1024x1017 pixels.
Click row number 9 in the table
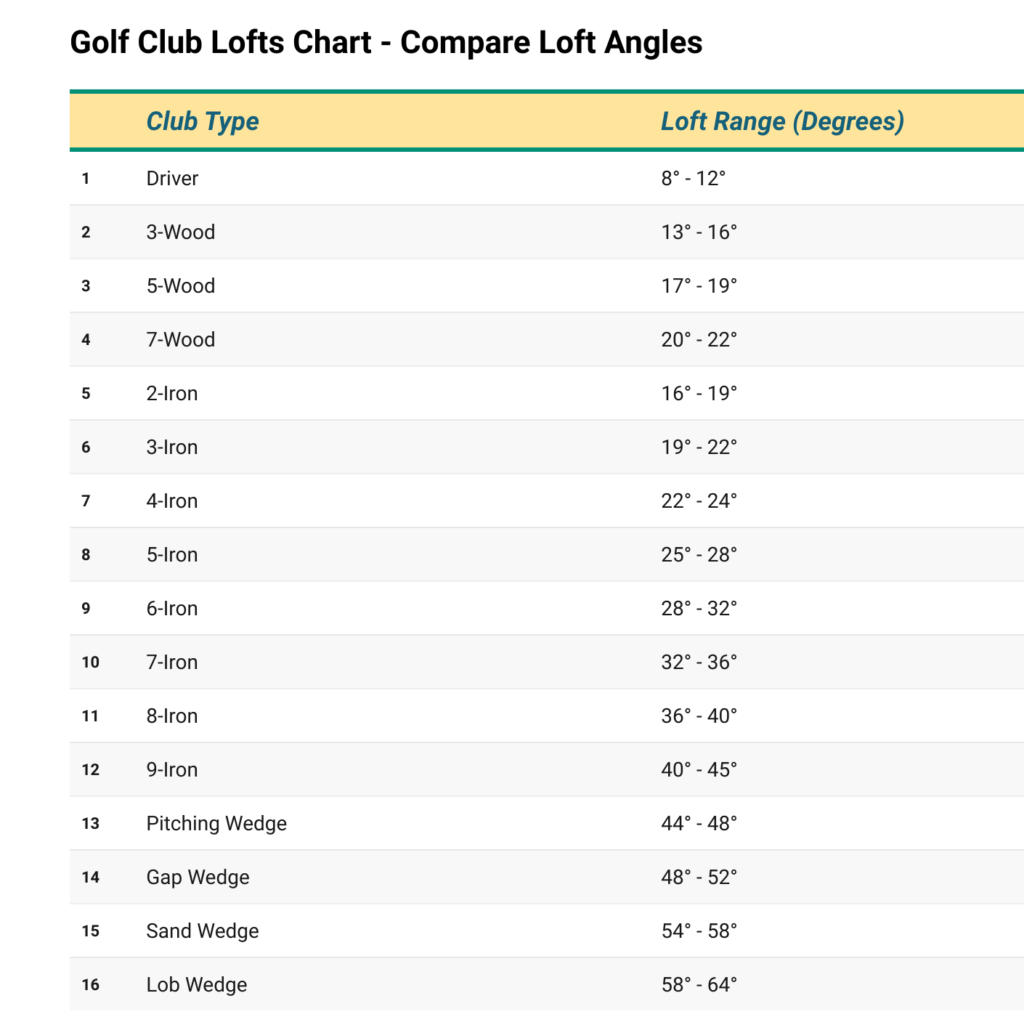(x=86, y=609)
